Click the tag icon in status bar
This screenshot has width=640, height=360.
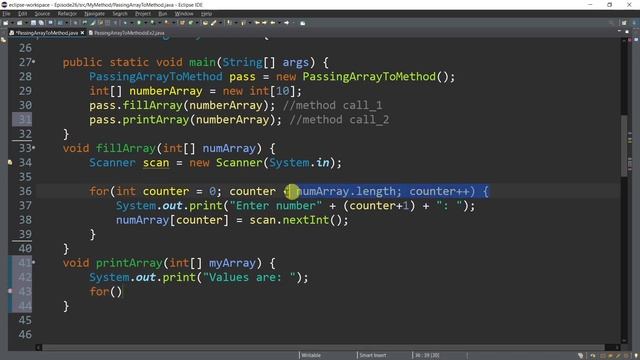coord(580,356)
